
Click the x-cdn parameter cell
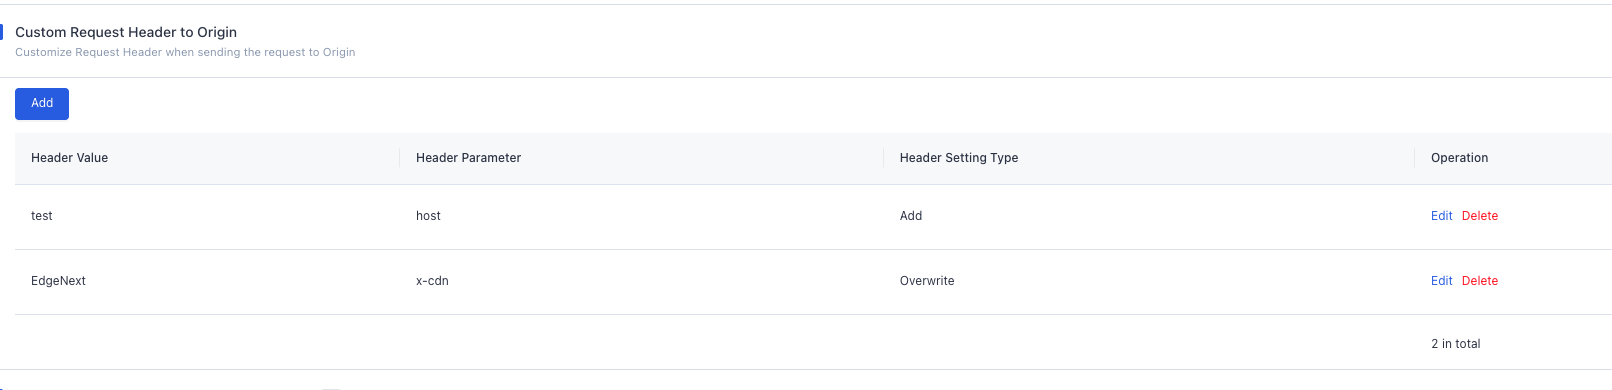(x=642, y=282)
